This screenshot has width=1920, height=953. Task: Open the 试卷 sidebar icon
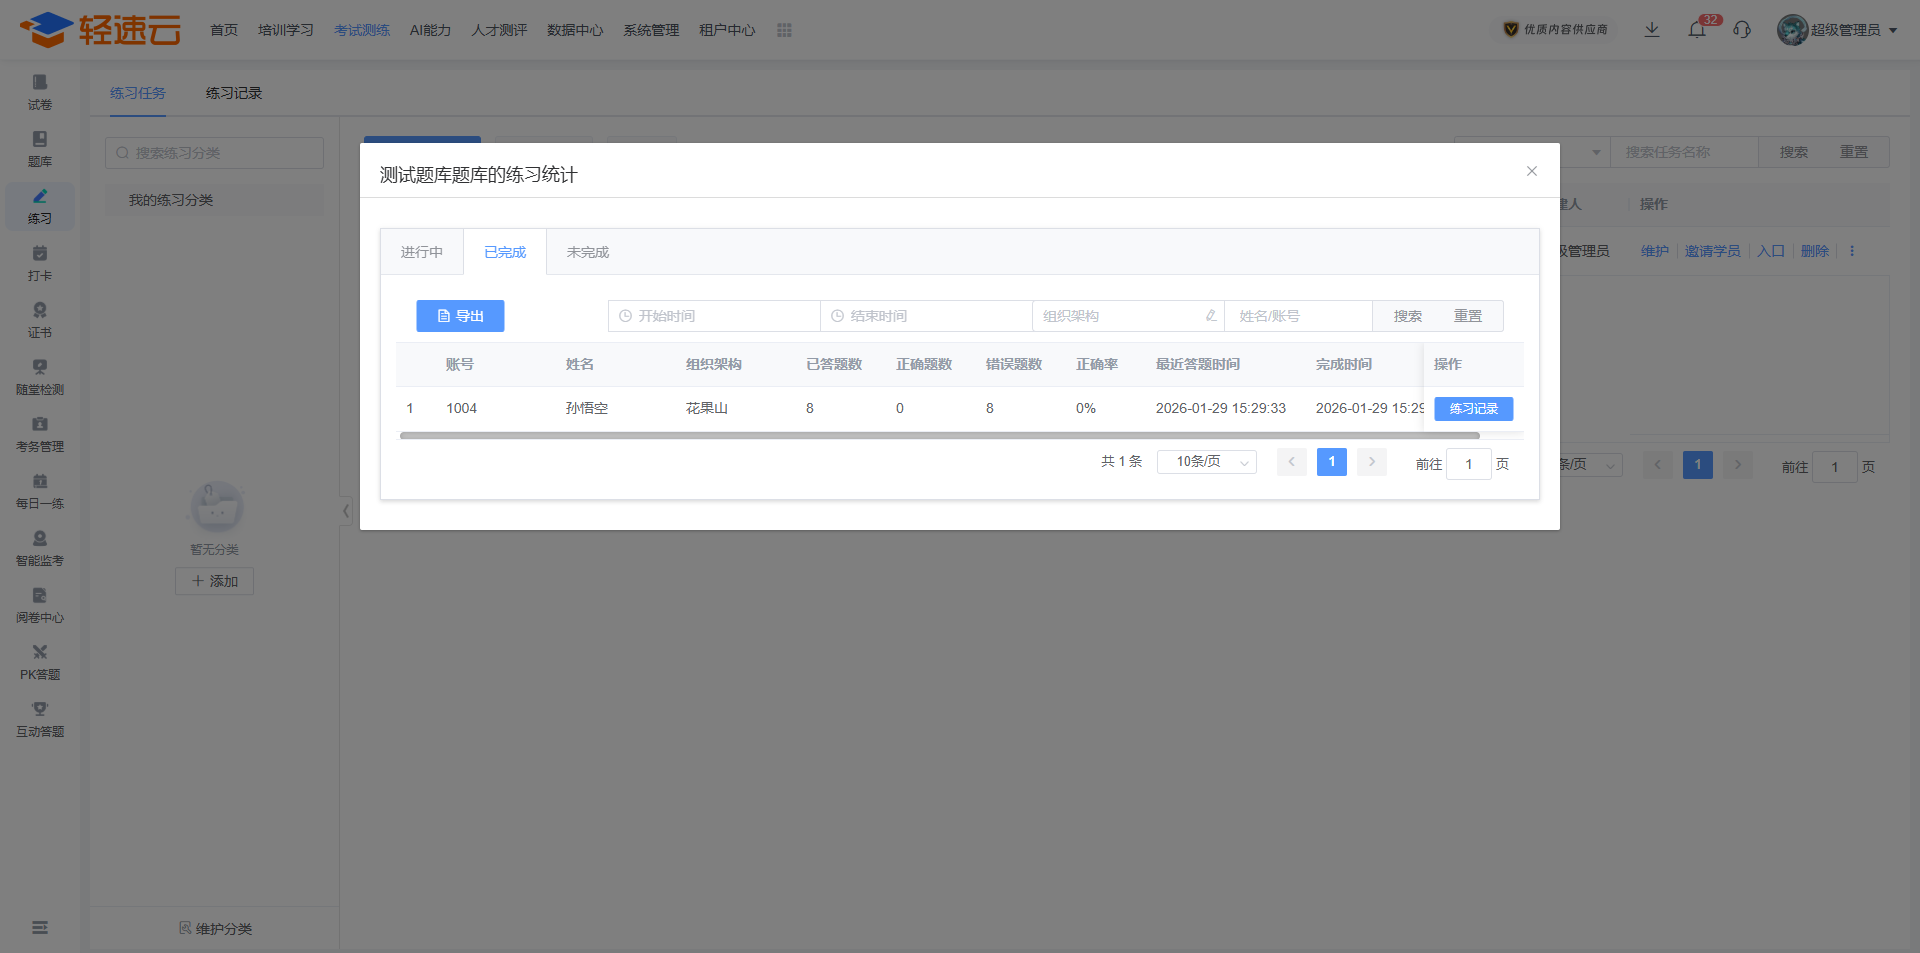point(40,92)
